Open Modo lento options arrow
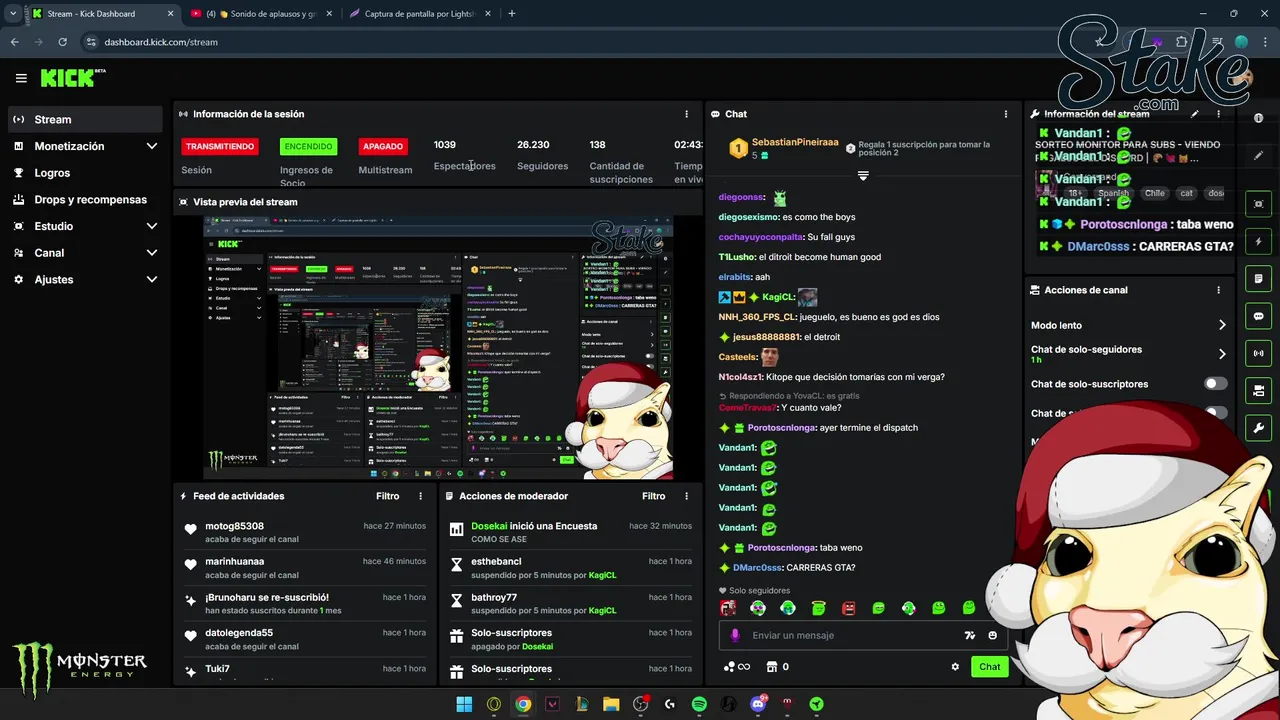The height and width of the screenshot is (720, 1280). [1222, 325]
